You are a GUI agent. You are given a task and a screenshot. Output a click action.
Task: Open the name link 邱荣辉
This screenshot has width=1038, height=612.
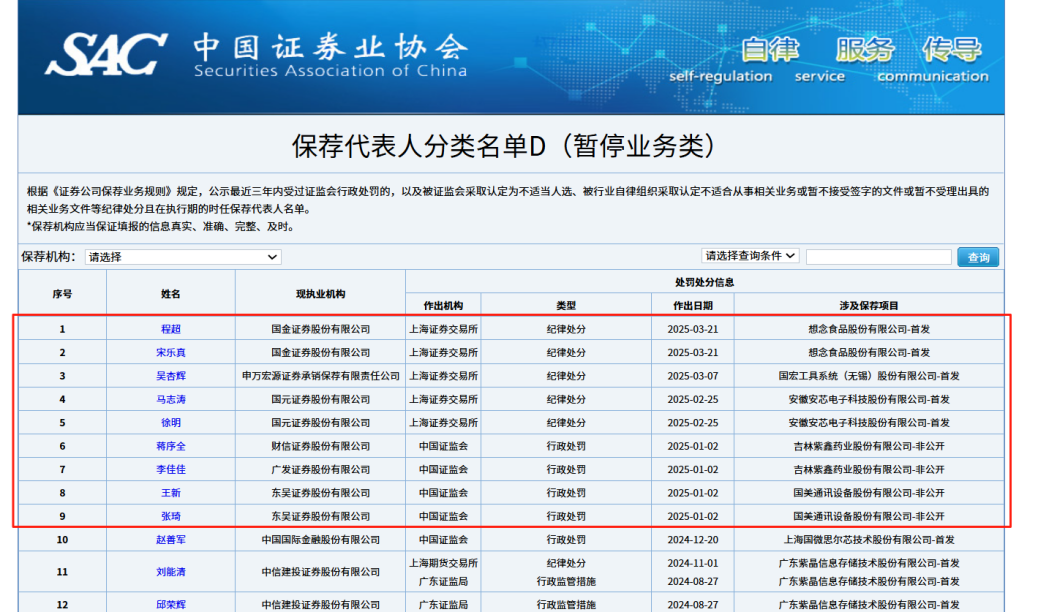(x=171, y=605)
